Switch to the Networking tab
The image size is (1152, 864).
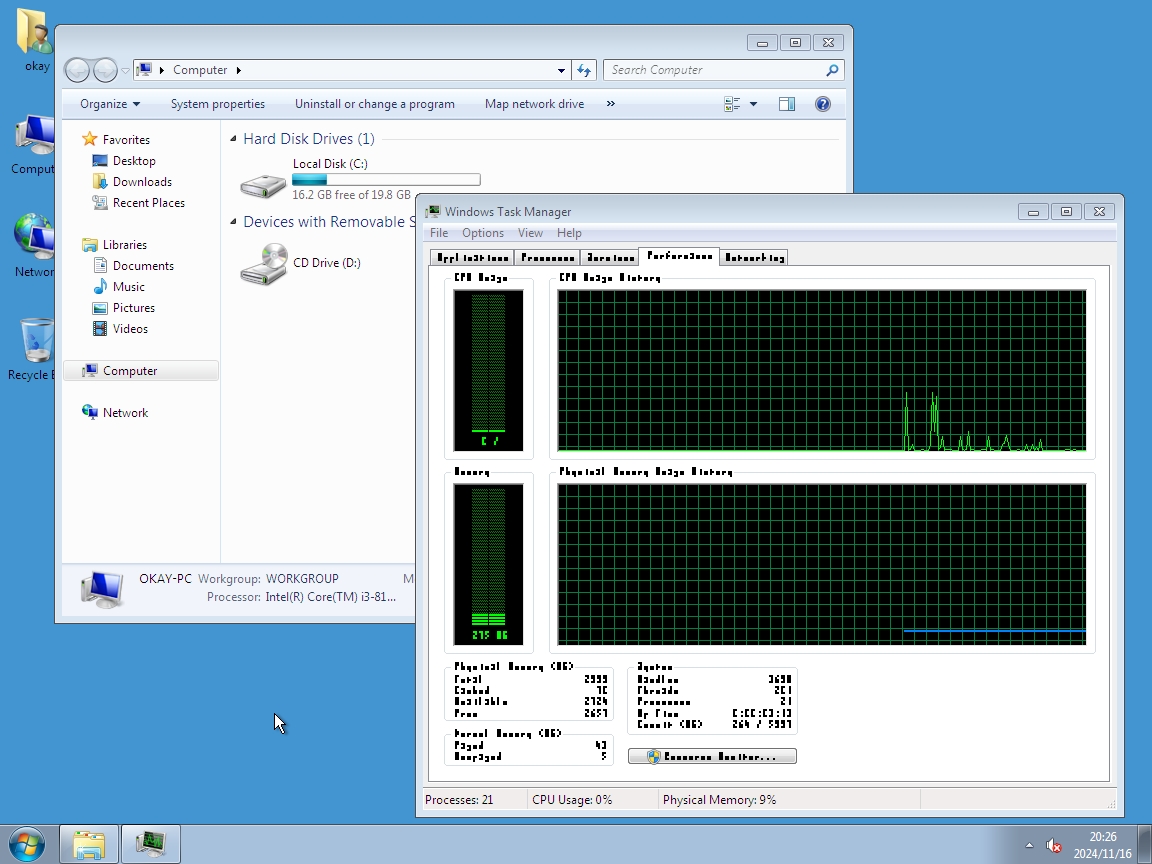pos(754,257)
